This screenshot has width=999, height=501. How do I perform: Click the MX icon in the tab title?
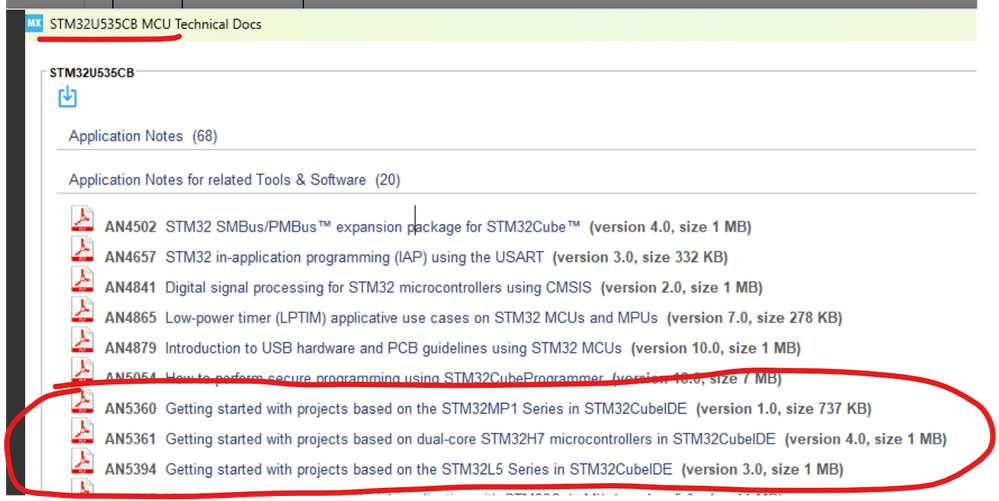click(x=34, y=24)
